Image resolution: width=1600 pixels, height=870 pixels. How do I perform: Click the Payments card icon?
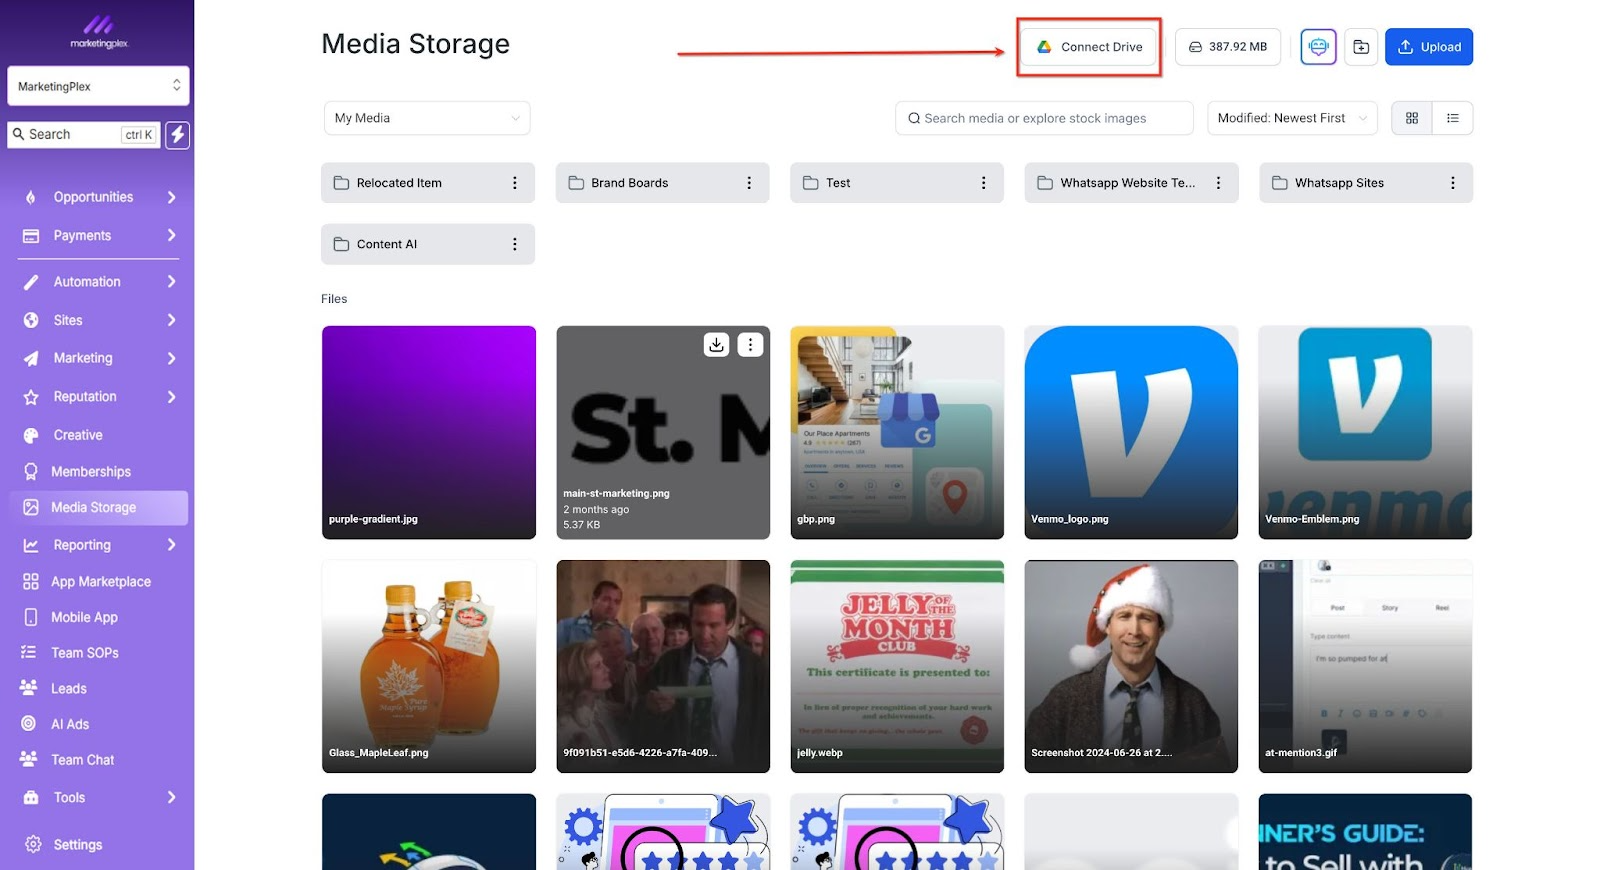[x=31, y=236]
